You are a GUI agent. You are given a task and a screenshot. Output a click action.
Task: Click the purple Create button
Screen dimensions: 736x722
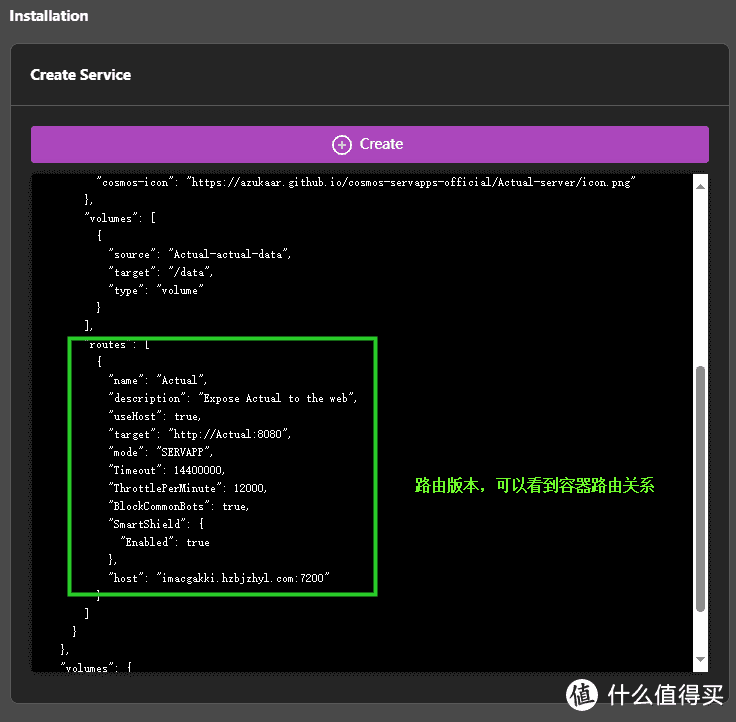pos(370,144)
